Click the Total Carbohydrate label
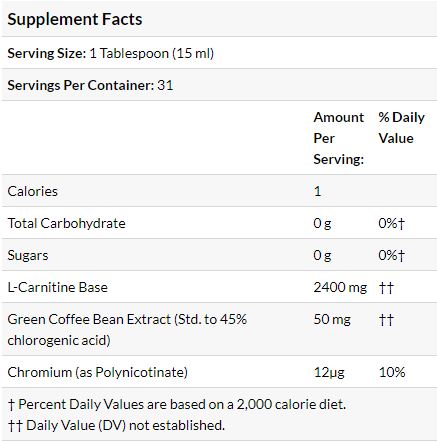Viewport: 437px width, 442px height. [66, 223]
